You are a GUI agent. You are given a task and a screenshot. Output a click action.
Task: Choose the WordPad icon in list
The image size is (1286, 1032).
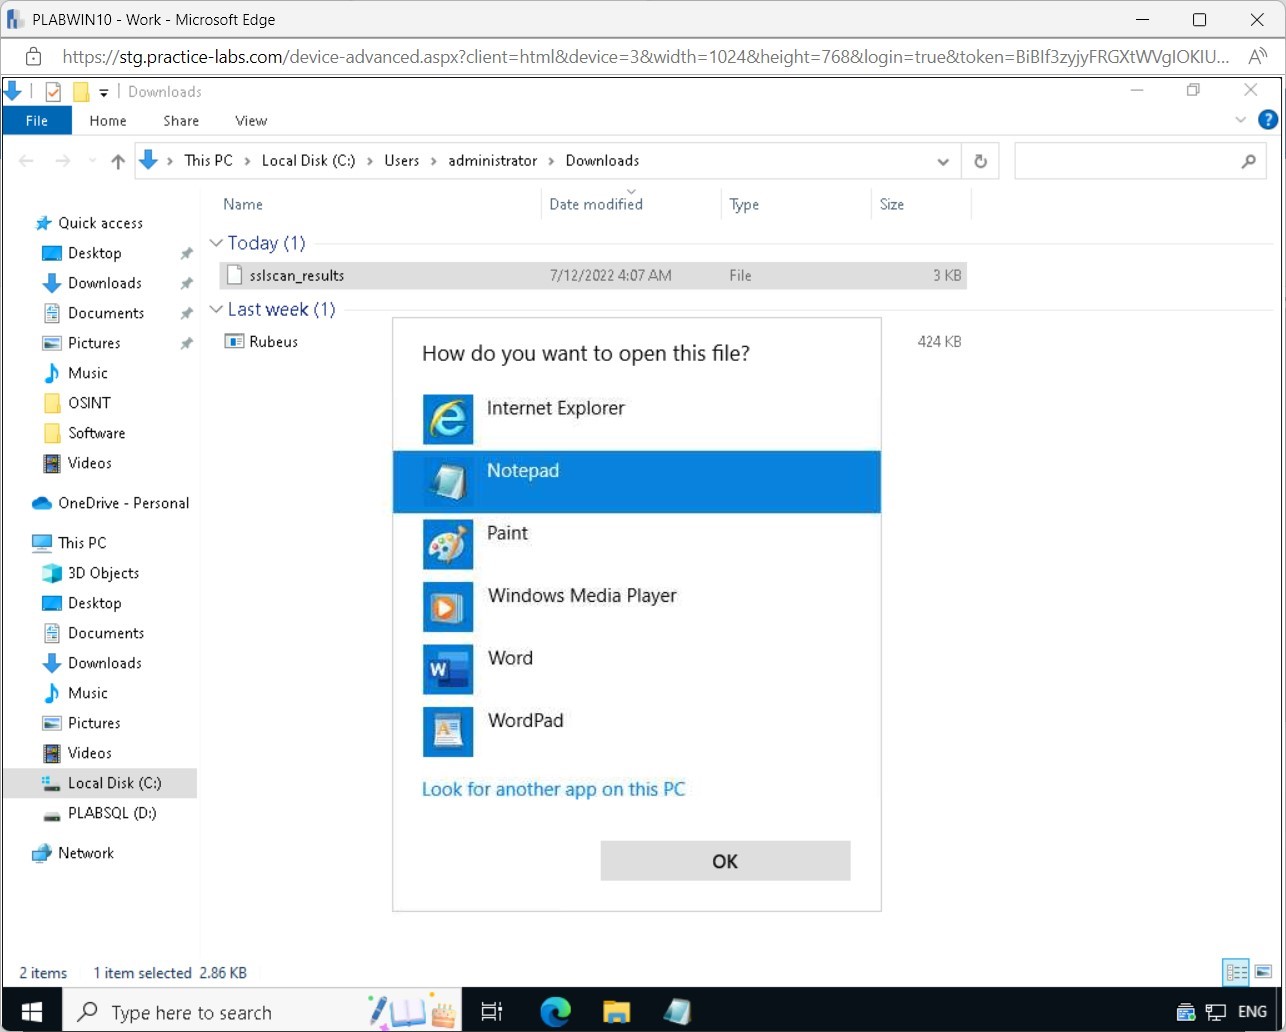447,731
